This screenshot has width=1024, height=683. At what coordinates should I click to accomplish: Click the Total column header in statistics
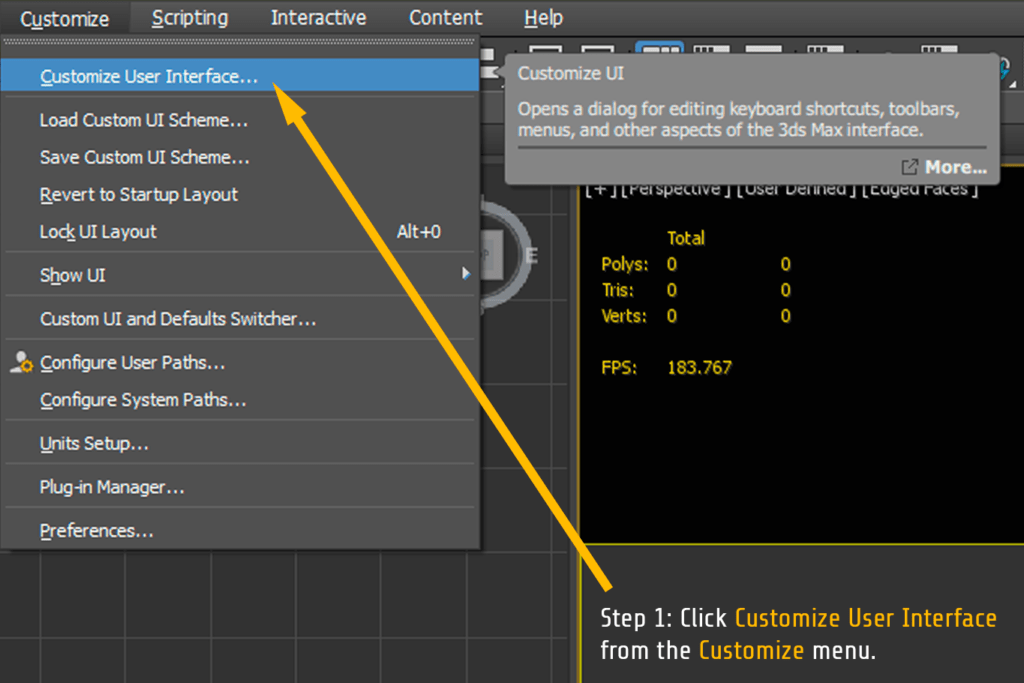coord(686,238)
